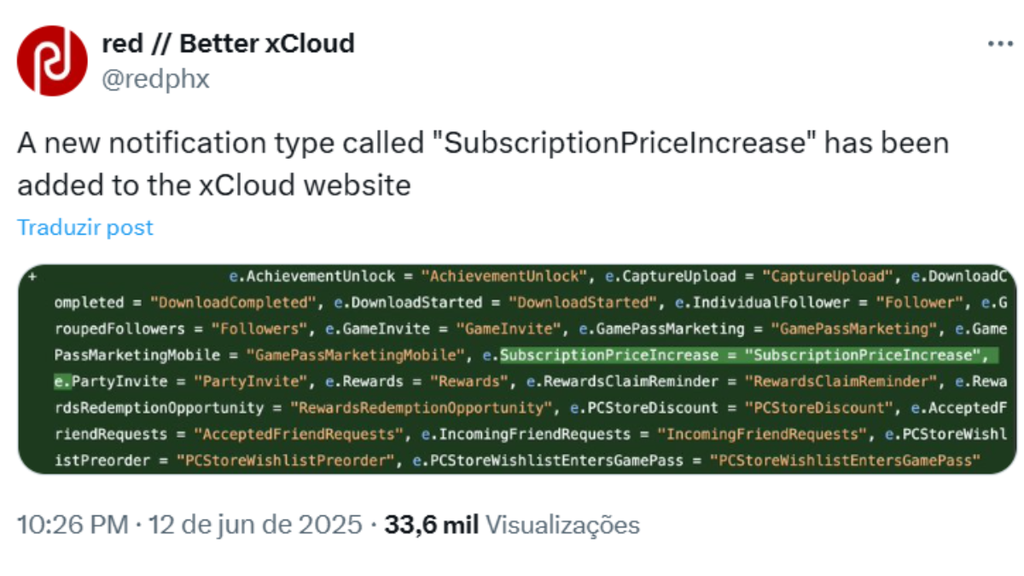Screen dimensions: 1024x576
Task: Click the "Visualizações" label
Action: [x=562, y=524]
